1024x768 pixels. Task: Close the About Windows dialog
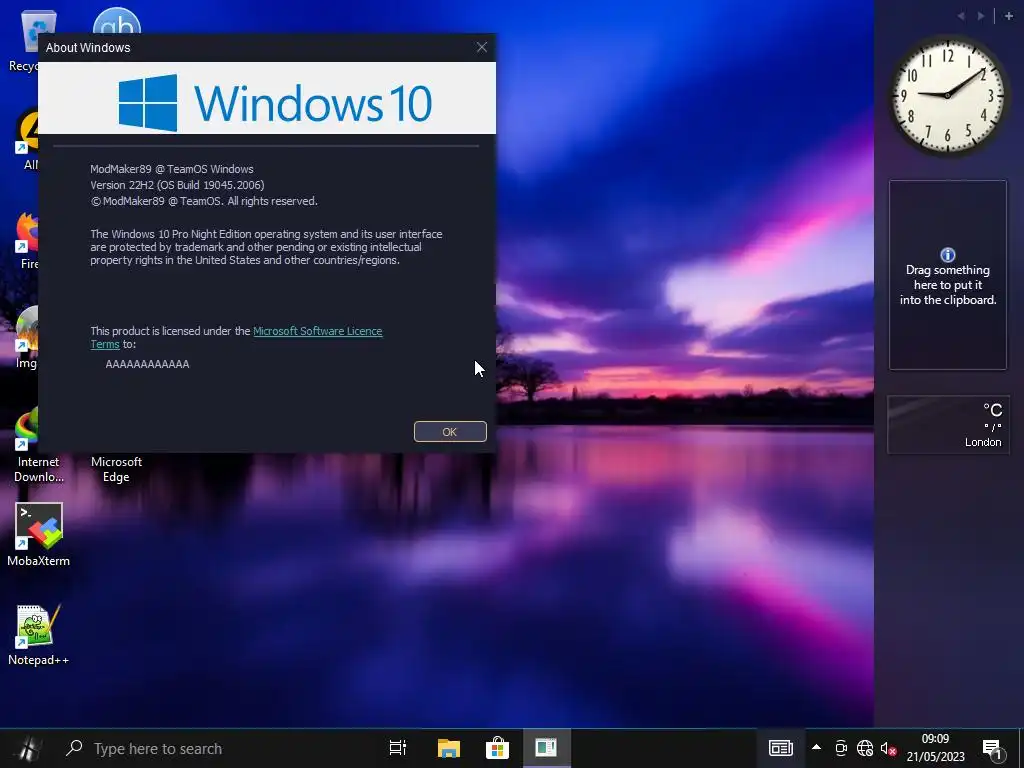pos(482,47)
